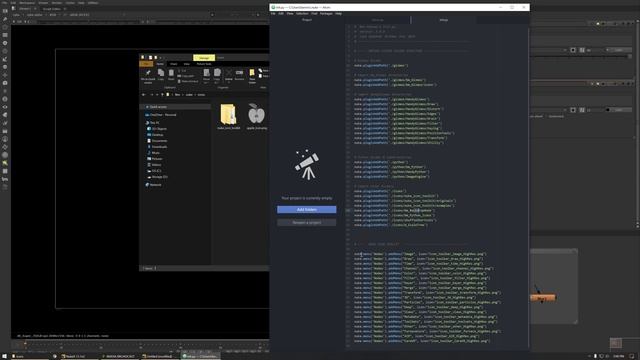
Task: Open Atom File menu
Action: coord(273,13)
